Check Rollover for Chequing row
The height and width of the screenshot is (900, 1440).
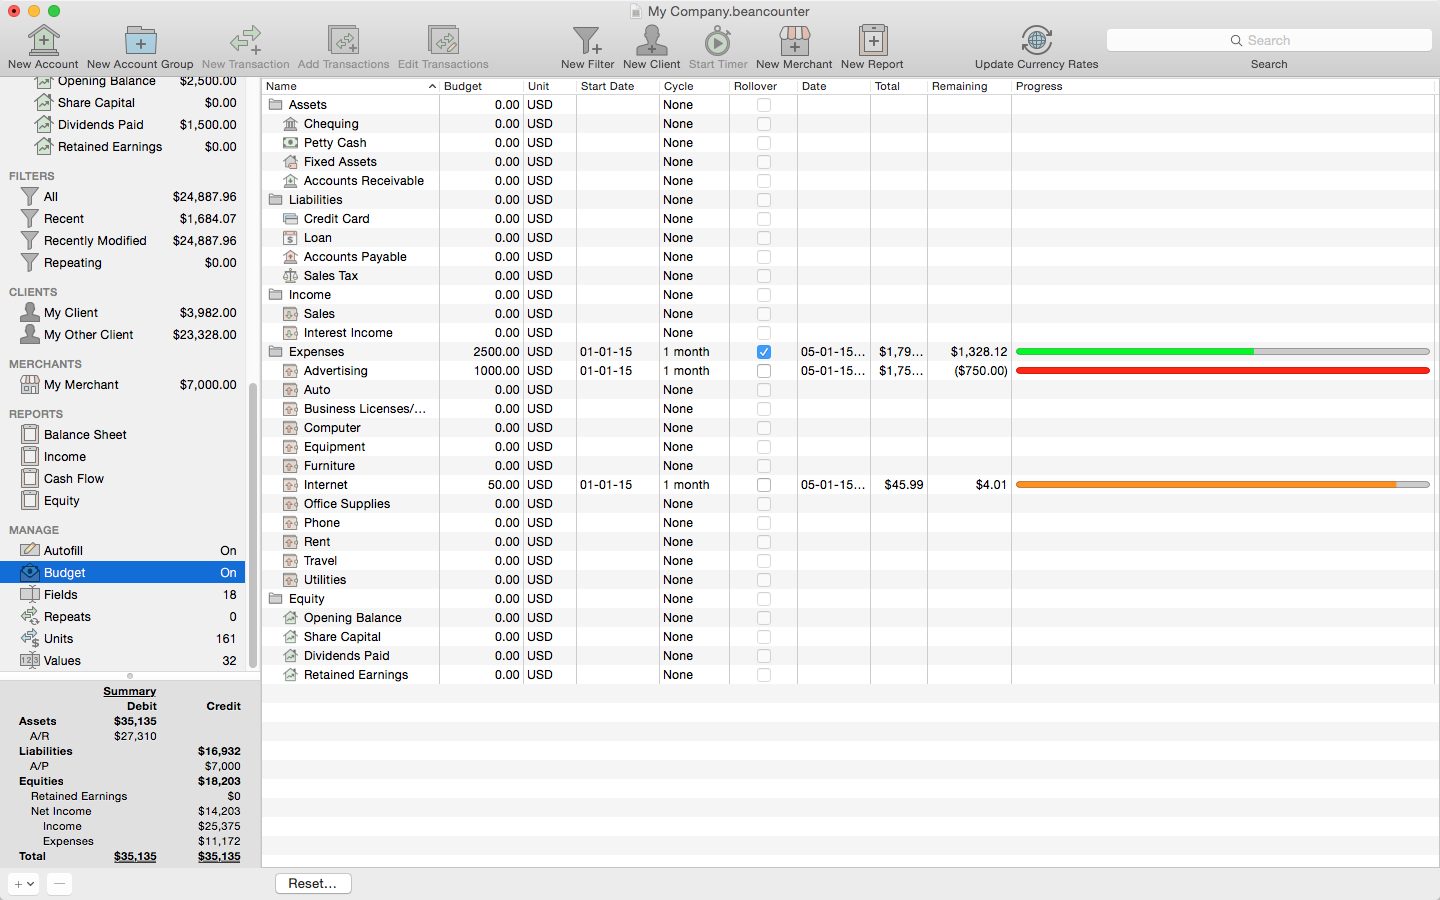[x=764, y=124]
